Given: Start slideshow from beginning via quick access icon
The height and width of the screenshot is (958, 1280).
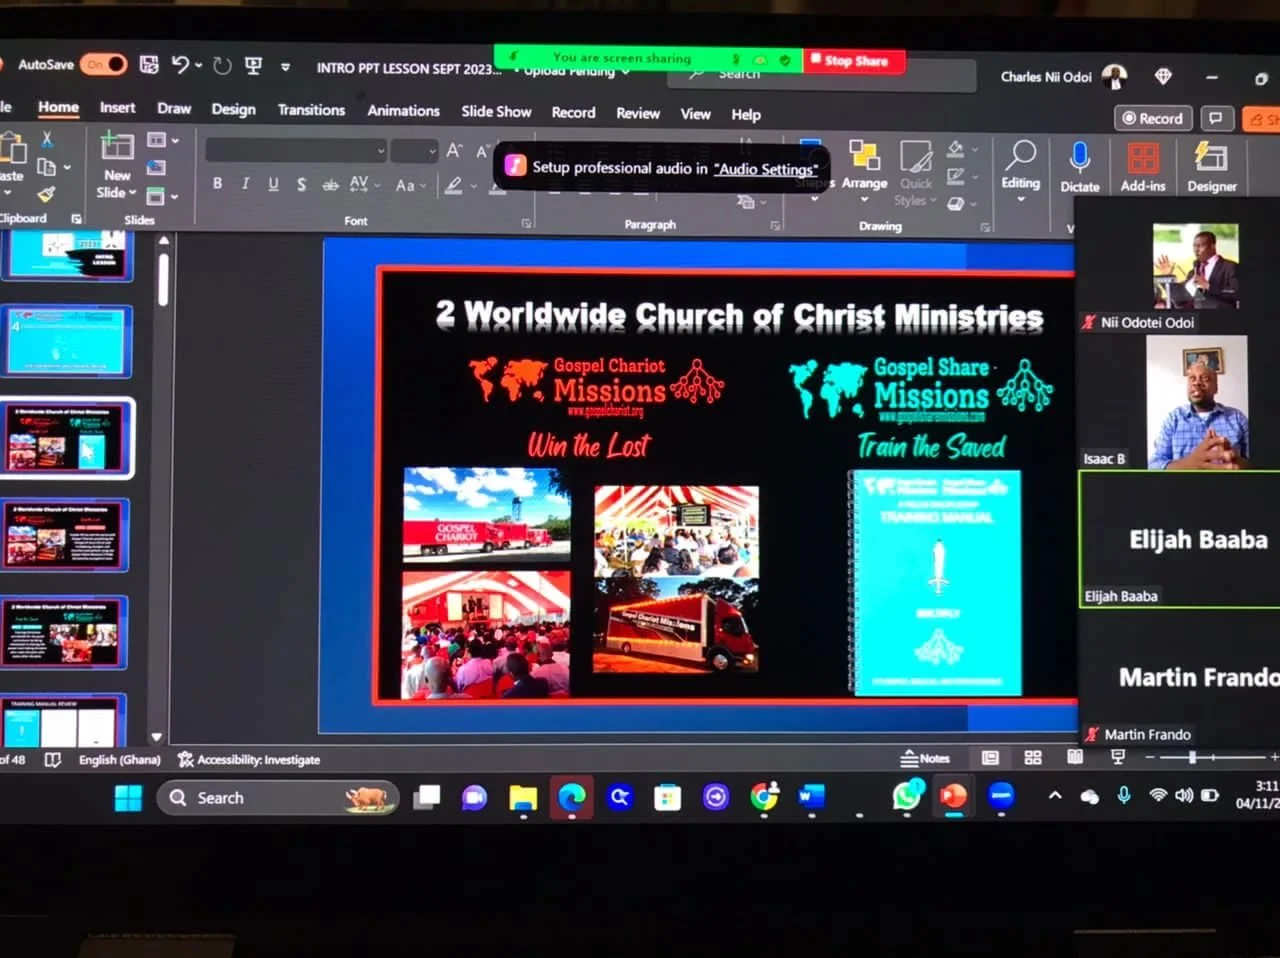Looking at the screenshot, I should [254, 66].
